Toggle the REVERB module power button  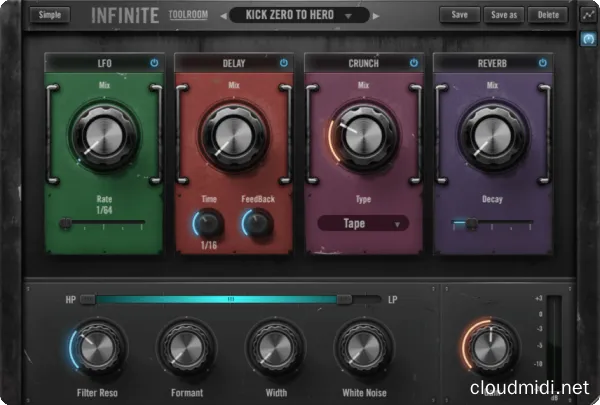(543, 63)
